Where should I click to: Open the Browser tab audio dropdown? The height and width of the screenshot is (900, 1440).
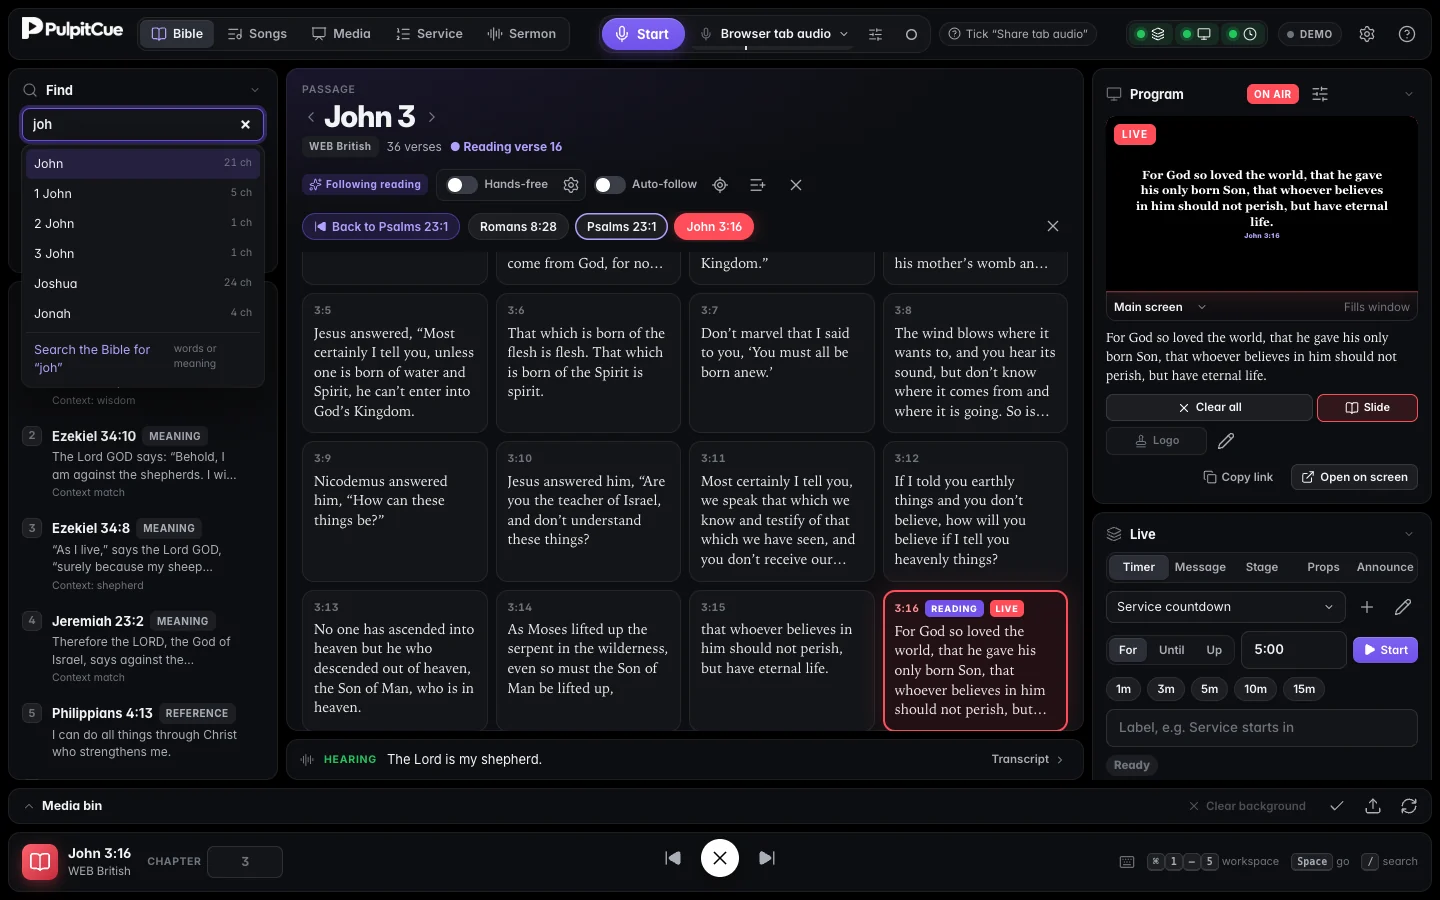pos(775,34)
